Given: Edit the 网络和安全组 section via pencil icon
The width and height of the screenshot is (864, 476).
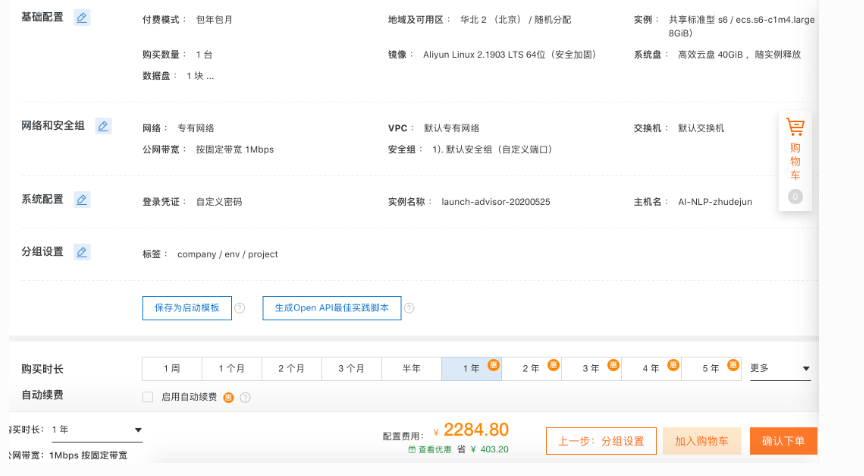Looking at the screenshot, I should [x=103, y=126].
